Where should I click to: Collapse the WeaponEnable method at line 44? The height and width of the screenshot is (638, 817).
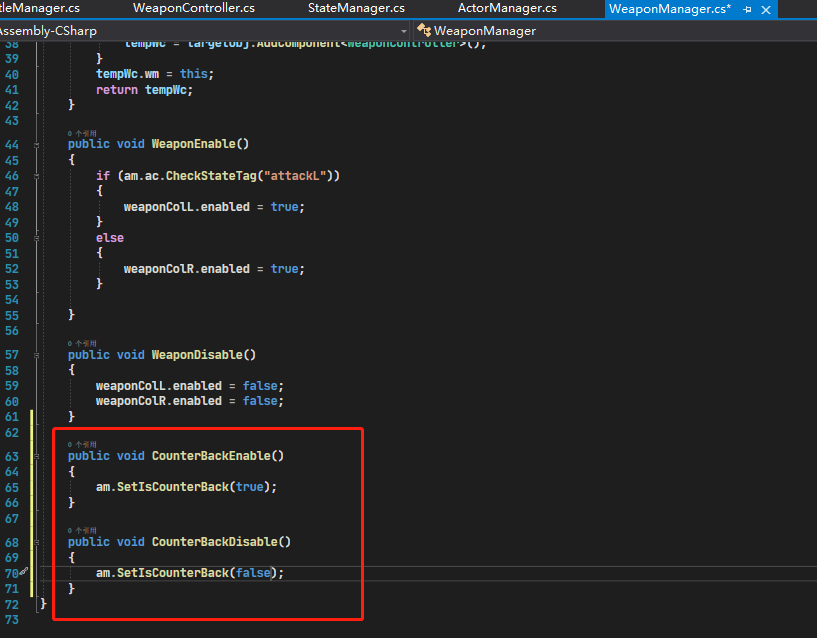36,145
